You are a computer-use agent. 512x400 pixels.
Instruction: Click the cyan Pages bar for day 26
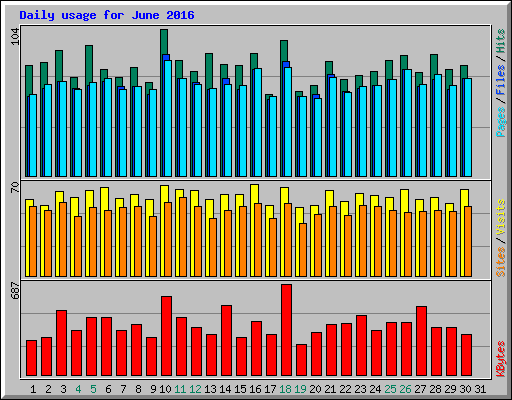point(408,123)
